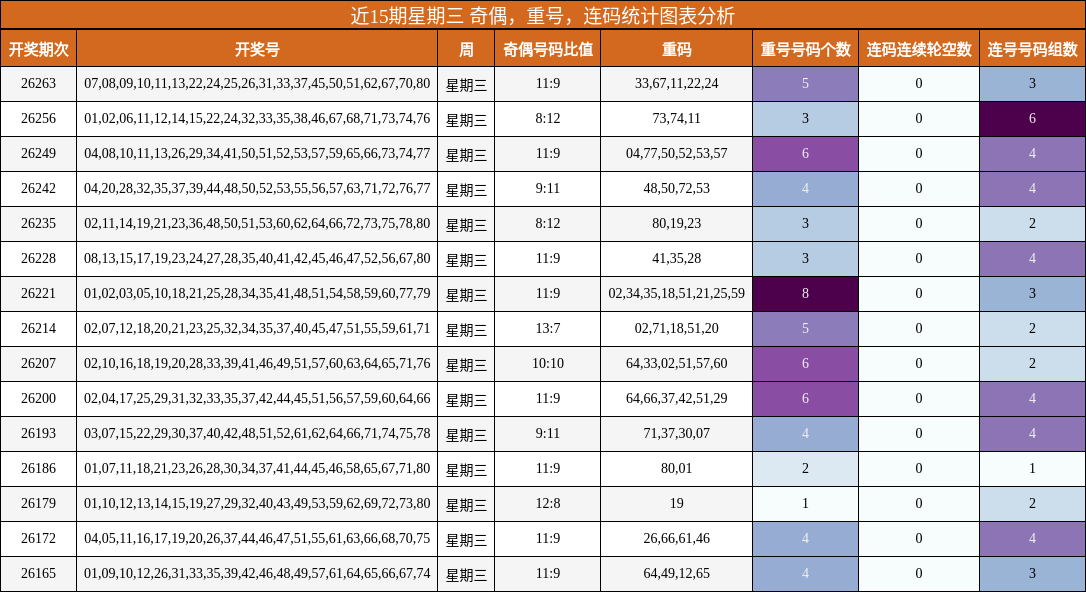Click repeat numbers cell 48,50,72,53
This screenshot has width=1086, height=592.
pyautogui.click(x=677, y=188)
